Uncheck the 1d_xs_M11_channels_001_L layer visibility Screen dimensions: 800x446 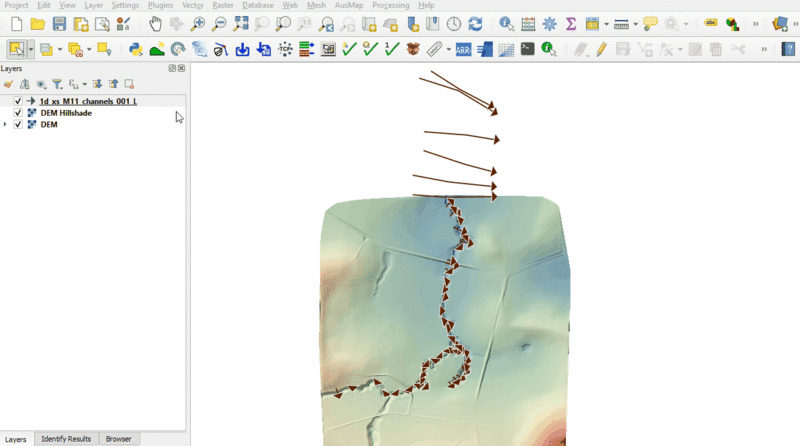[x=18, y=102]
